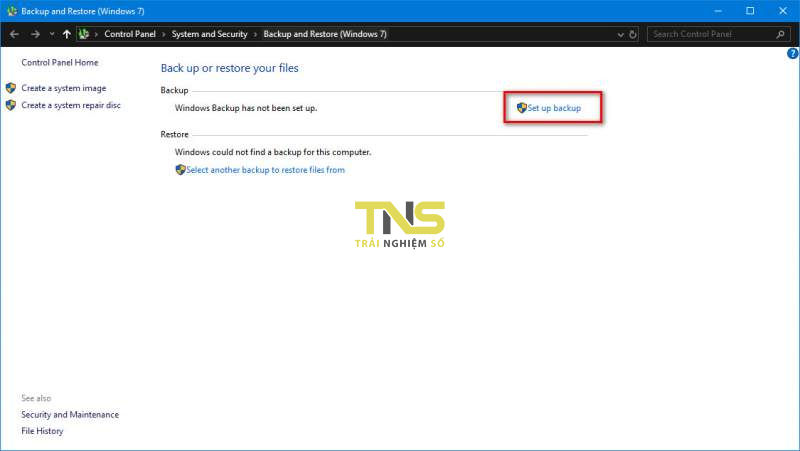Go forward using the forward arrow
Screen dimensions: 800x451
(x=35, y=34)
